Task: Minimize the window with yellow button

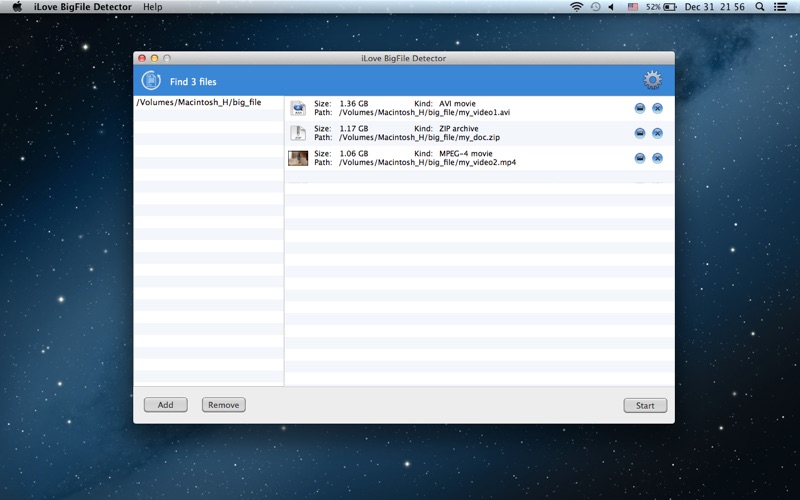Action: coord(154,58)
